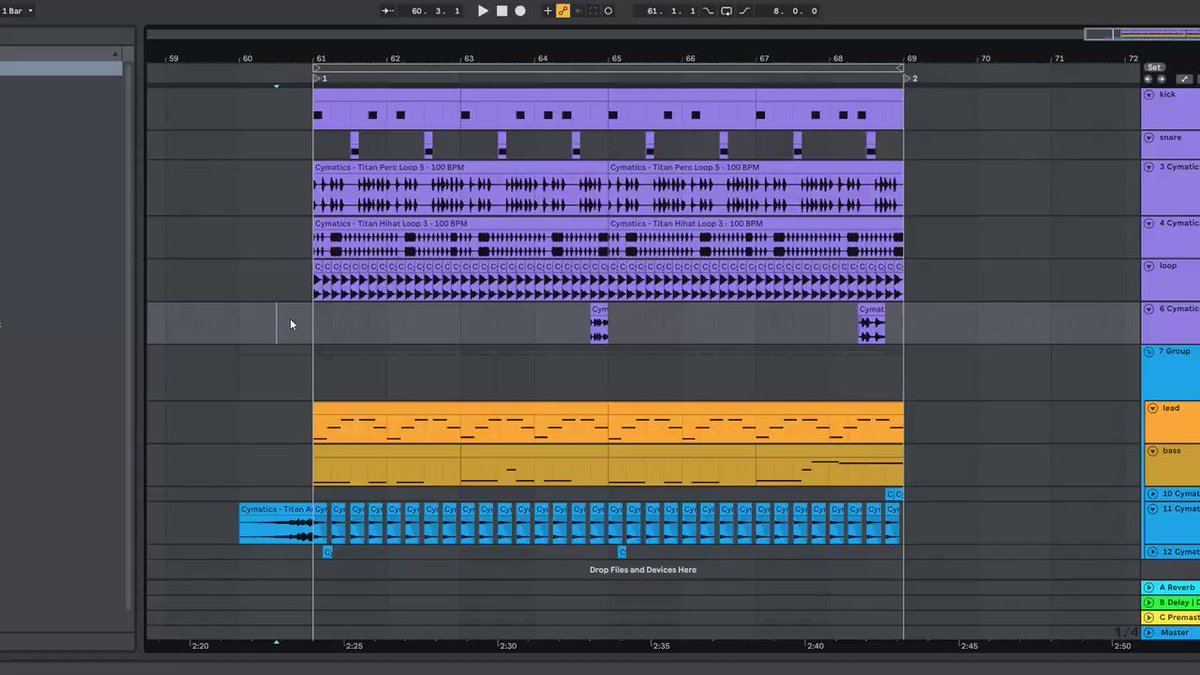Fold the 7 Group track
The height and width of the screenshot is (675, 1200).
coord(1149,352)
